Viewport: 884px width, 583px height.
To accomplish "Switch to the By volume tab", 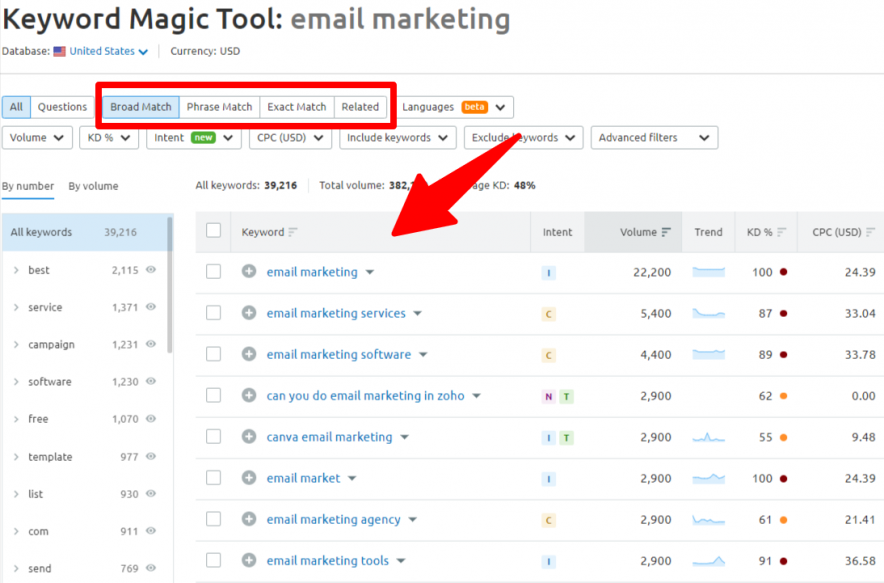I will [95, 186].
